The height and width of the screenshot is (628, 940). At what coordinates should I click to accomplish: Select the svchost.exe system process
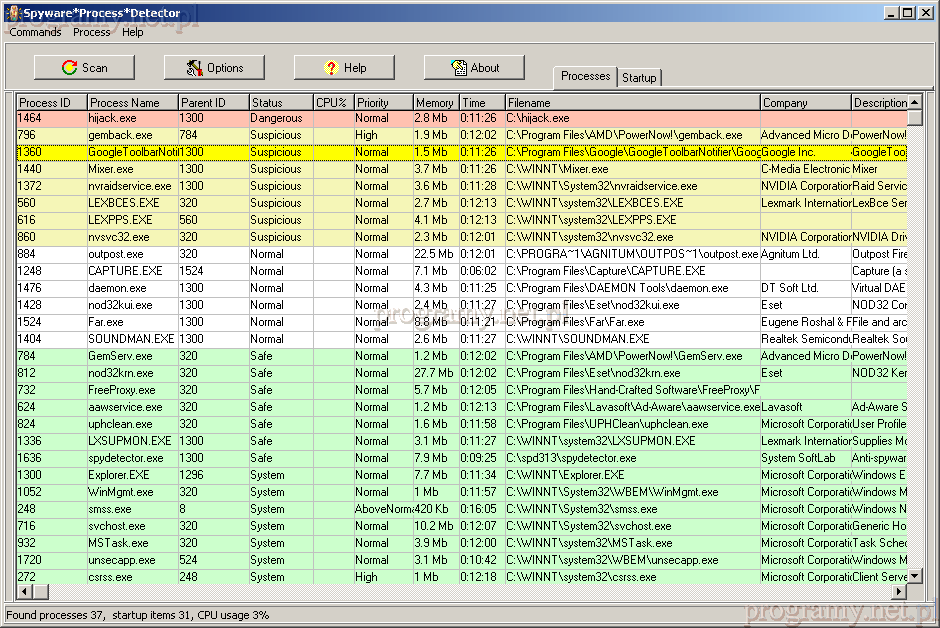coord(116,526)
